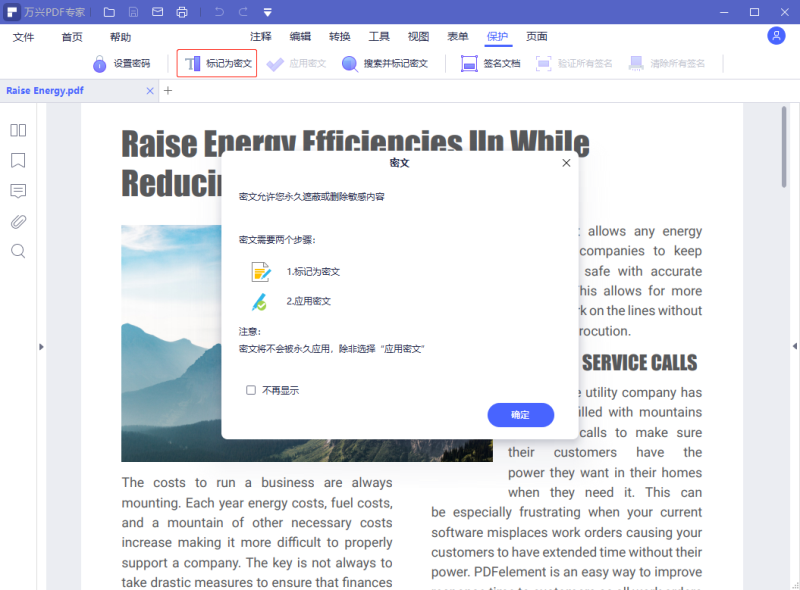Switch to the 工具 tab
The height and width of the screenshot is (590, 800).
(379, 36)
